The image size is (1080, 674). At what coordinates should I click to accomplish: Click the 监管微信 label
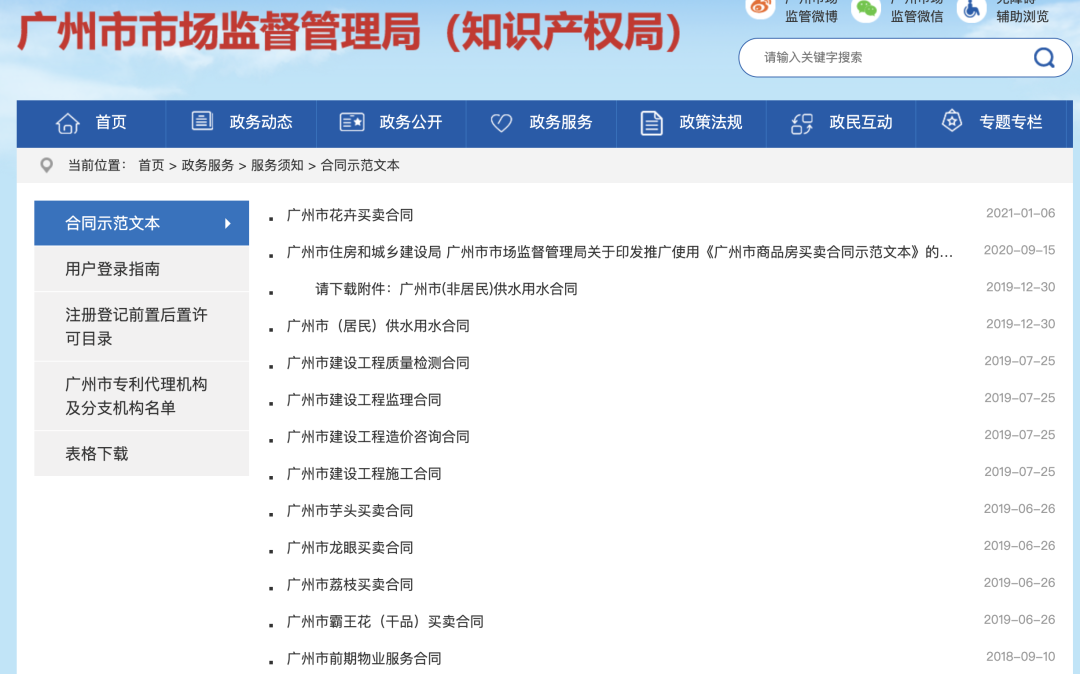point(917,17)
